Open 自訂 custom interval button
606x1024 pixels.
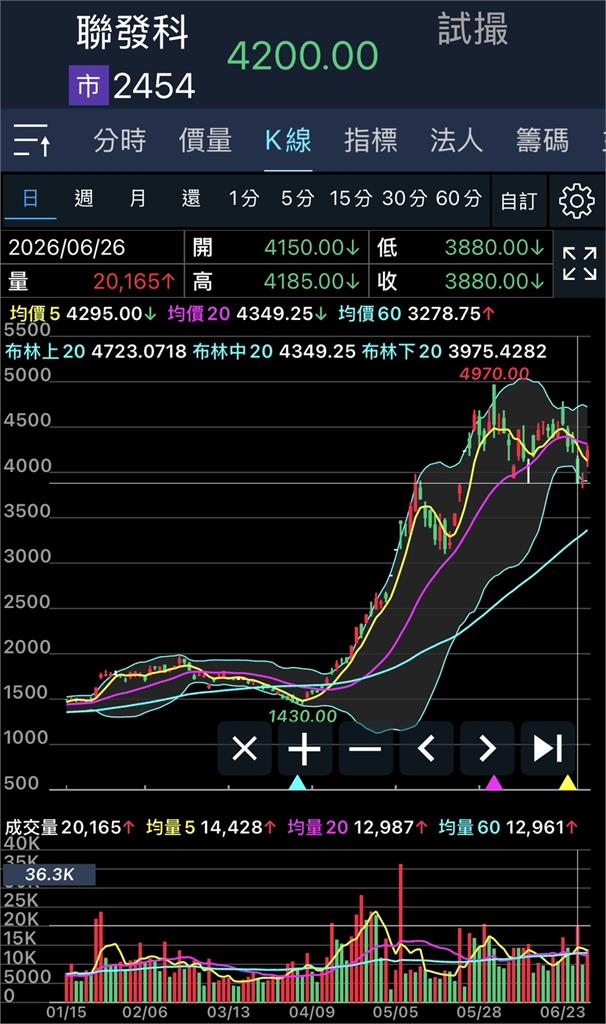[x=519, y=201]
